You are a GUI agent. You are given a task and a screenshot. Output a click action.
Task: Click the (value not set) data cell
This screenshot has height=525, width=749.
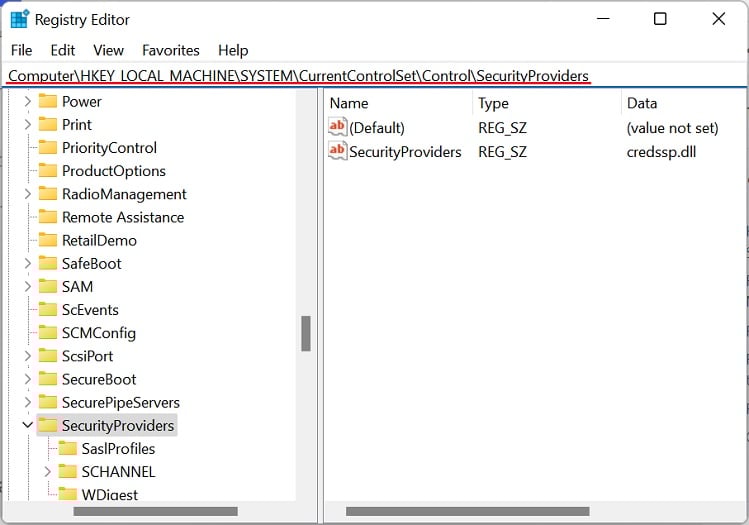click(673, 128)
